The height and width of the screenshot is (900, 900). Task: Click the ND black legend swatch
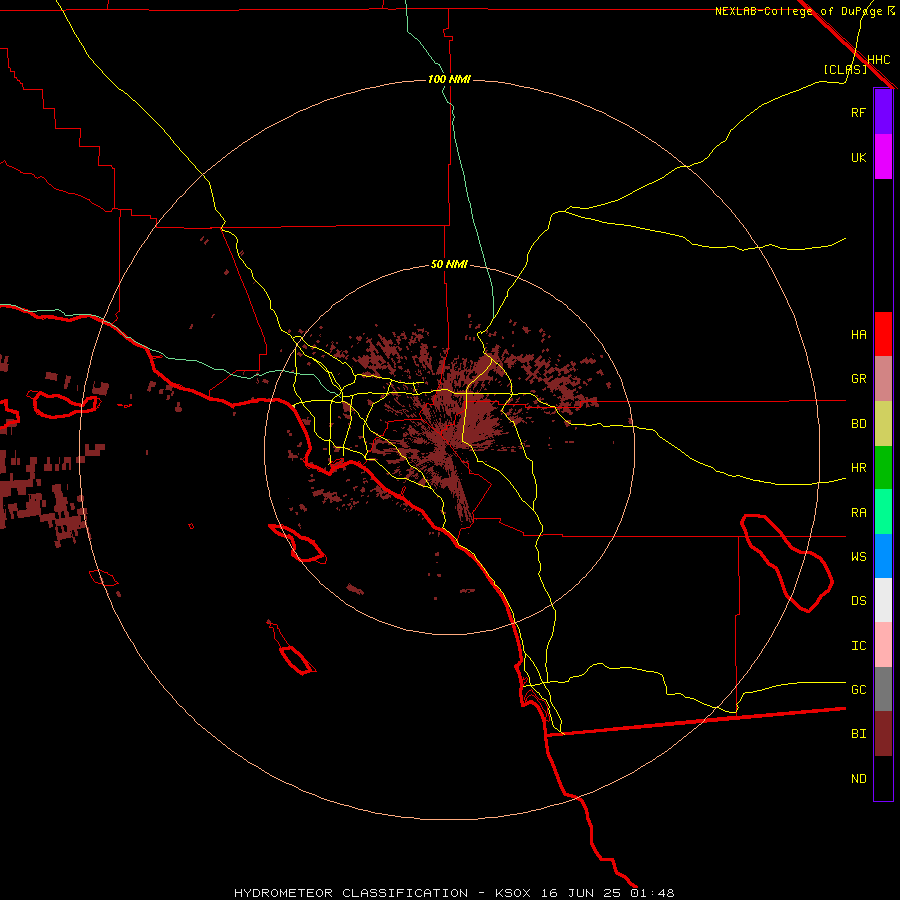pyautogui.click(x=883, y=778)
